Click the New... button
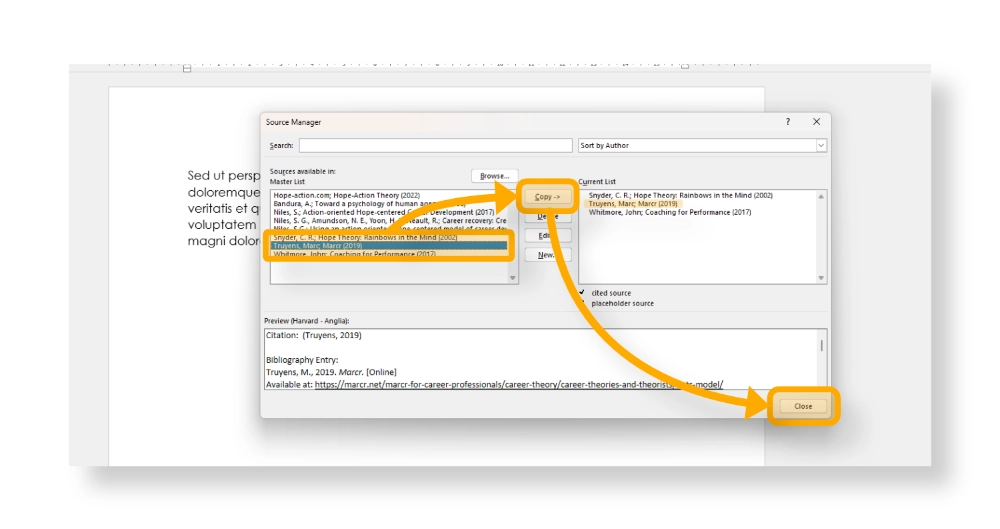Screen dimensions: 1000x529 [548, 255]
